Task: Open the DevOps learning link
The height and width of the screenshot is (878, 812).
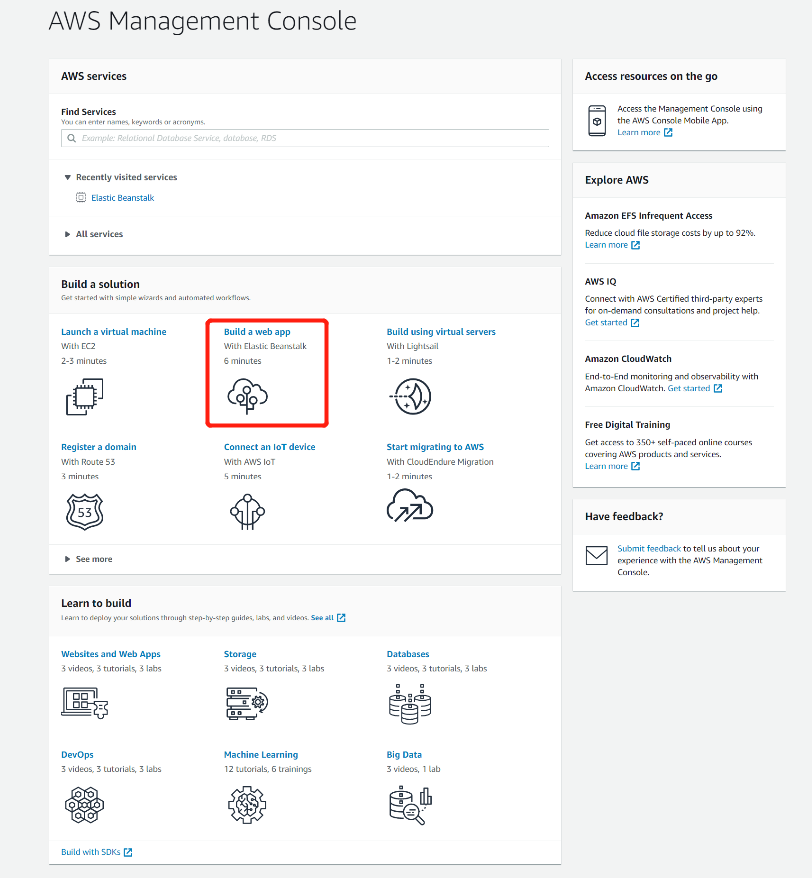Action: click(77, 755)
